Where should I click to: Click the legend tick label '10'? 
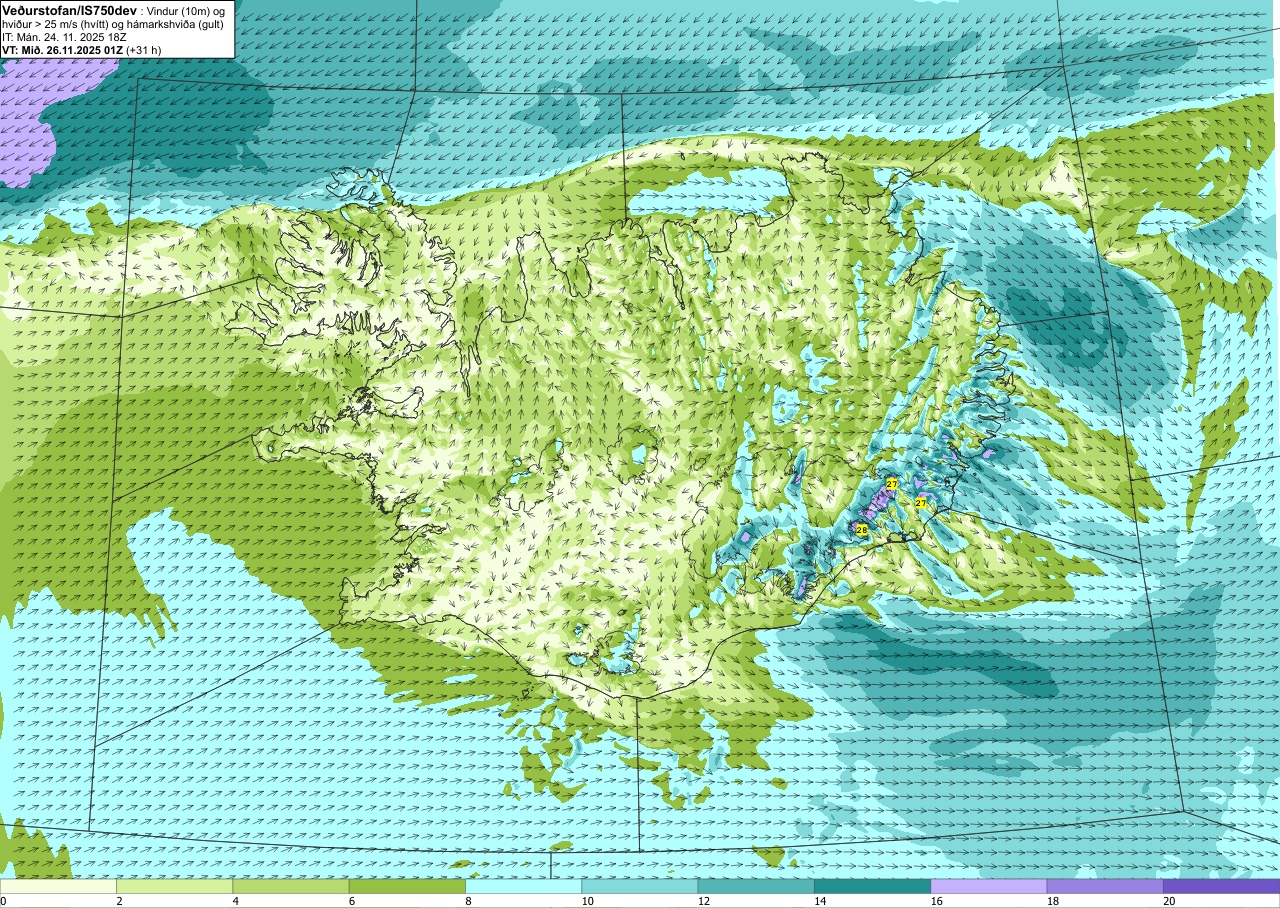[x=588, y=901]
